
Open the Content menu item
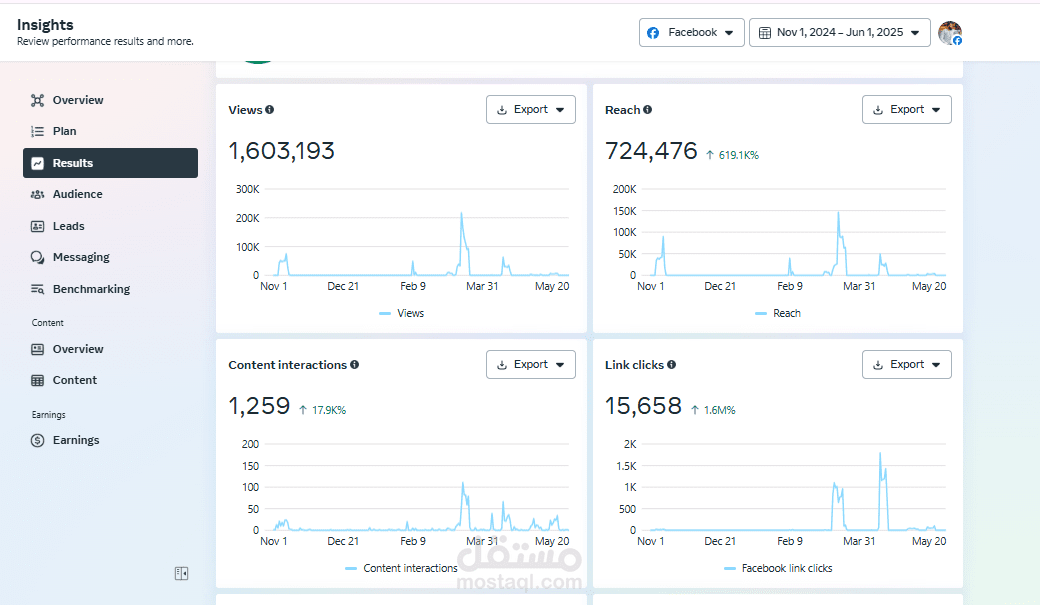110,380
